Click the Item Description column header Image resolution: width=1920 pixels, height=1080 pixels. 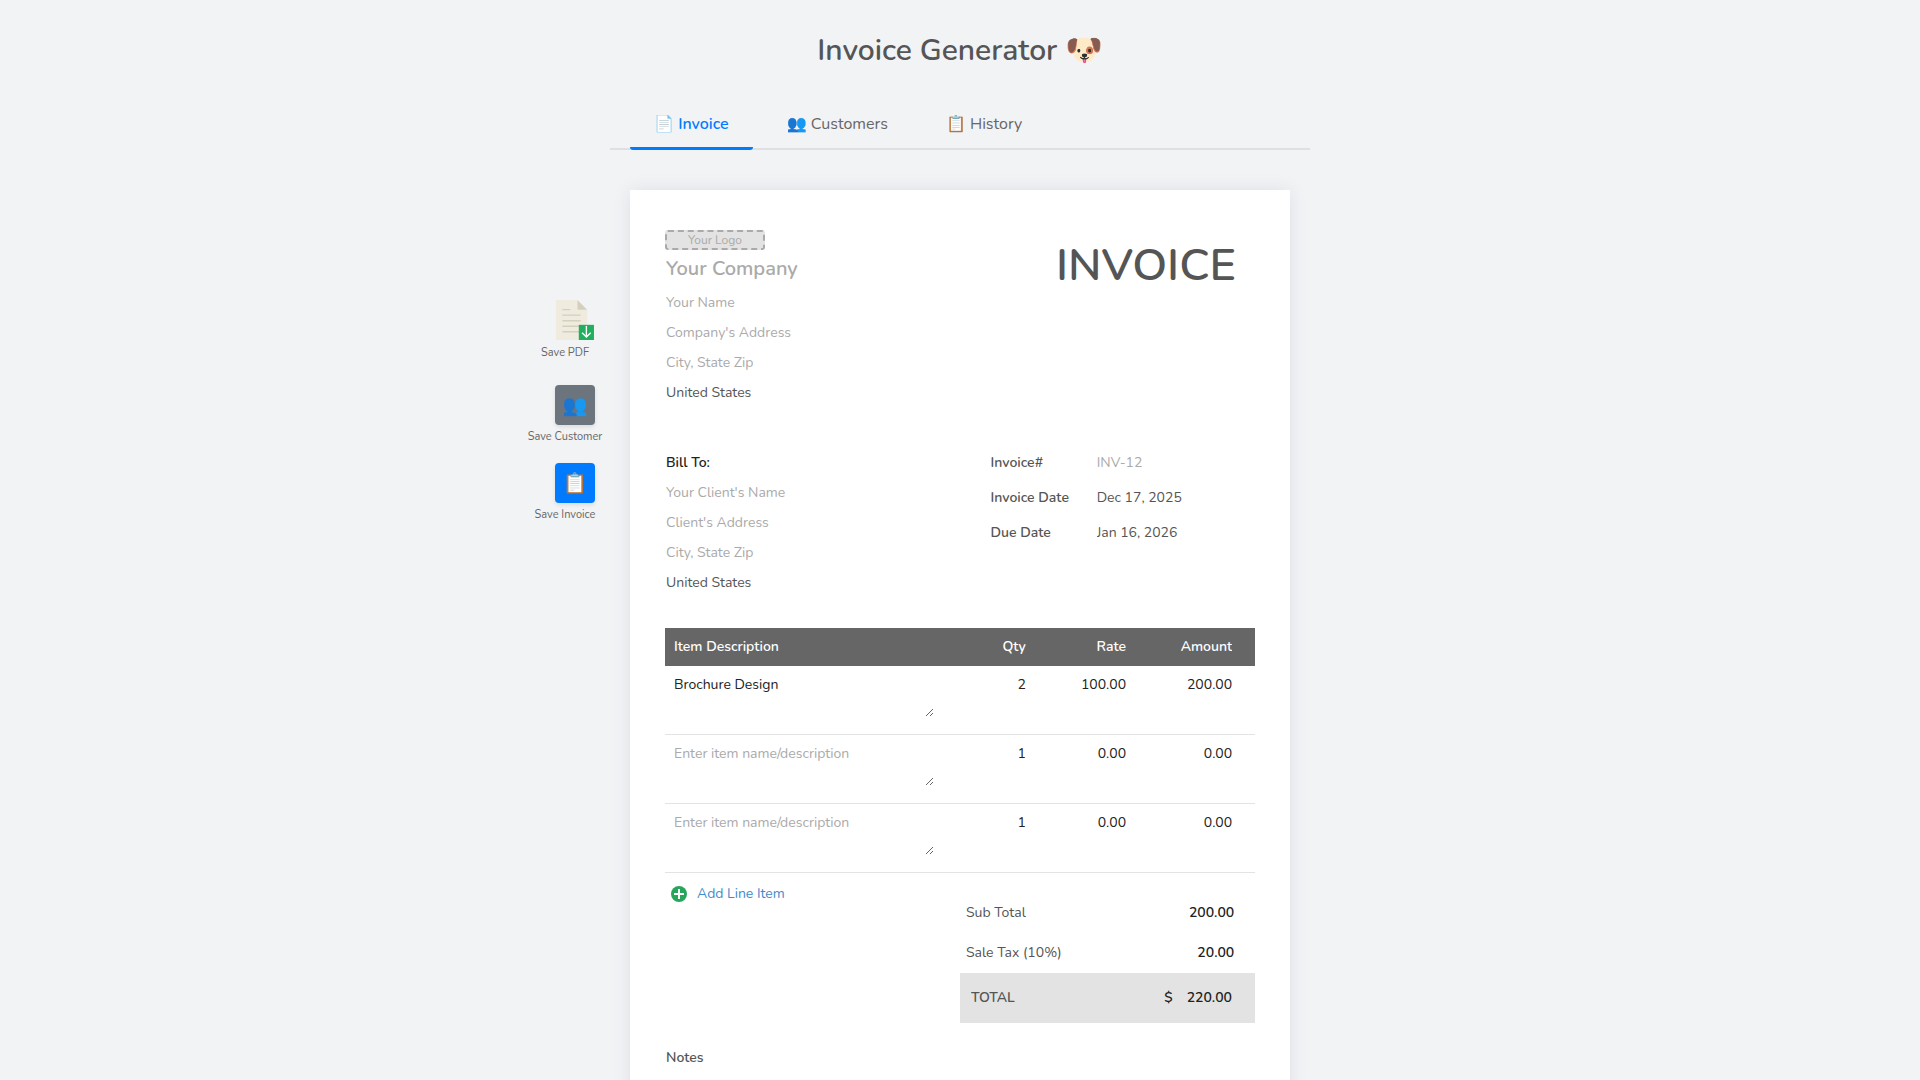click(726, 647)
